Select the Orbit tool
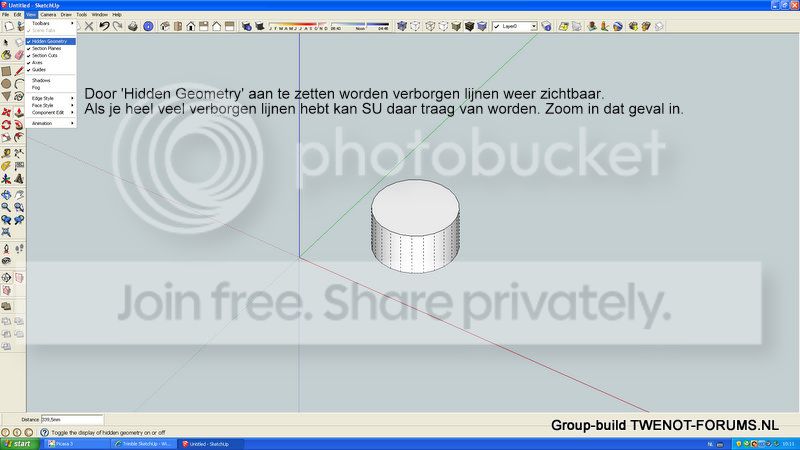 tap(6, 195)
